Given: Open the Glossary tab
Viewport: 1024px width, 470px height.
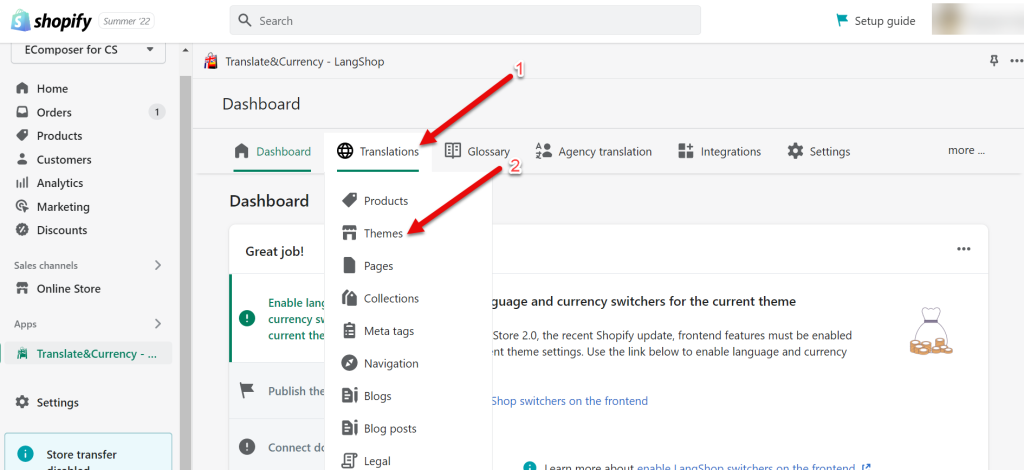Looking at the screenshot, I should (x=477, y=151).
